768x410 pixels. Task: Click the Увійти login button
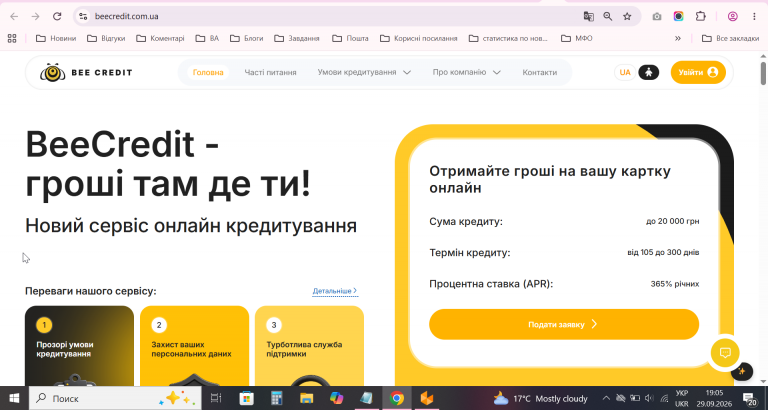point(698,72)
